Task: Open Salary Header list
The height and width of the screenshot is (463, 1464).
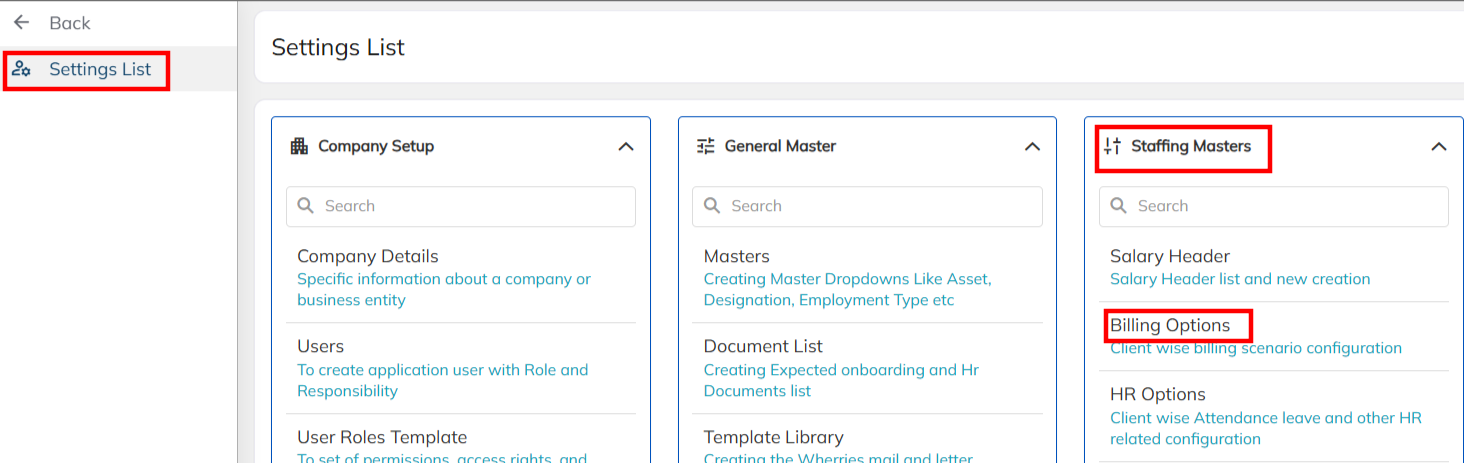Action: [1169, 257]
